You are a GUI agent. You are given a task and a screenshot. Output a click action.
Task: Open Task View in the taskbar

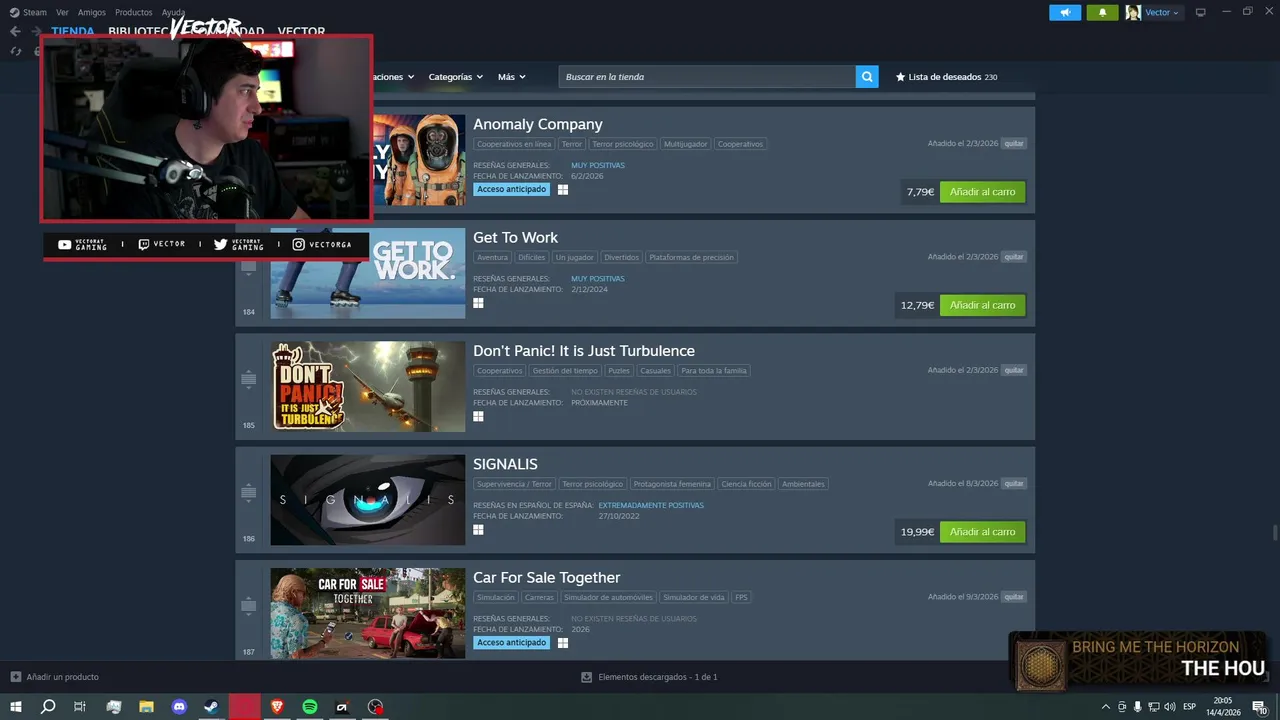click(80, 707)
